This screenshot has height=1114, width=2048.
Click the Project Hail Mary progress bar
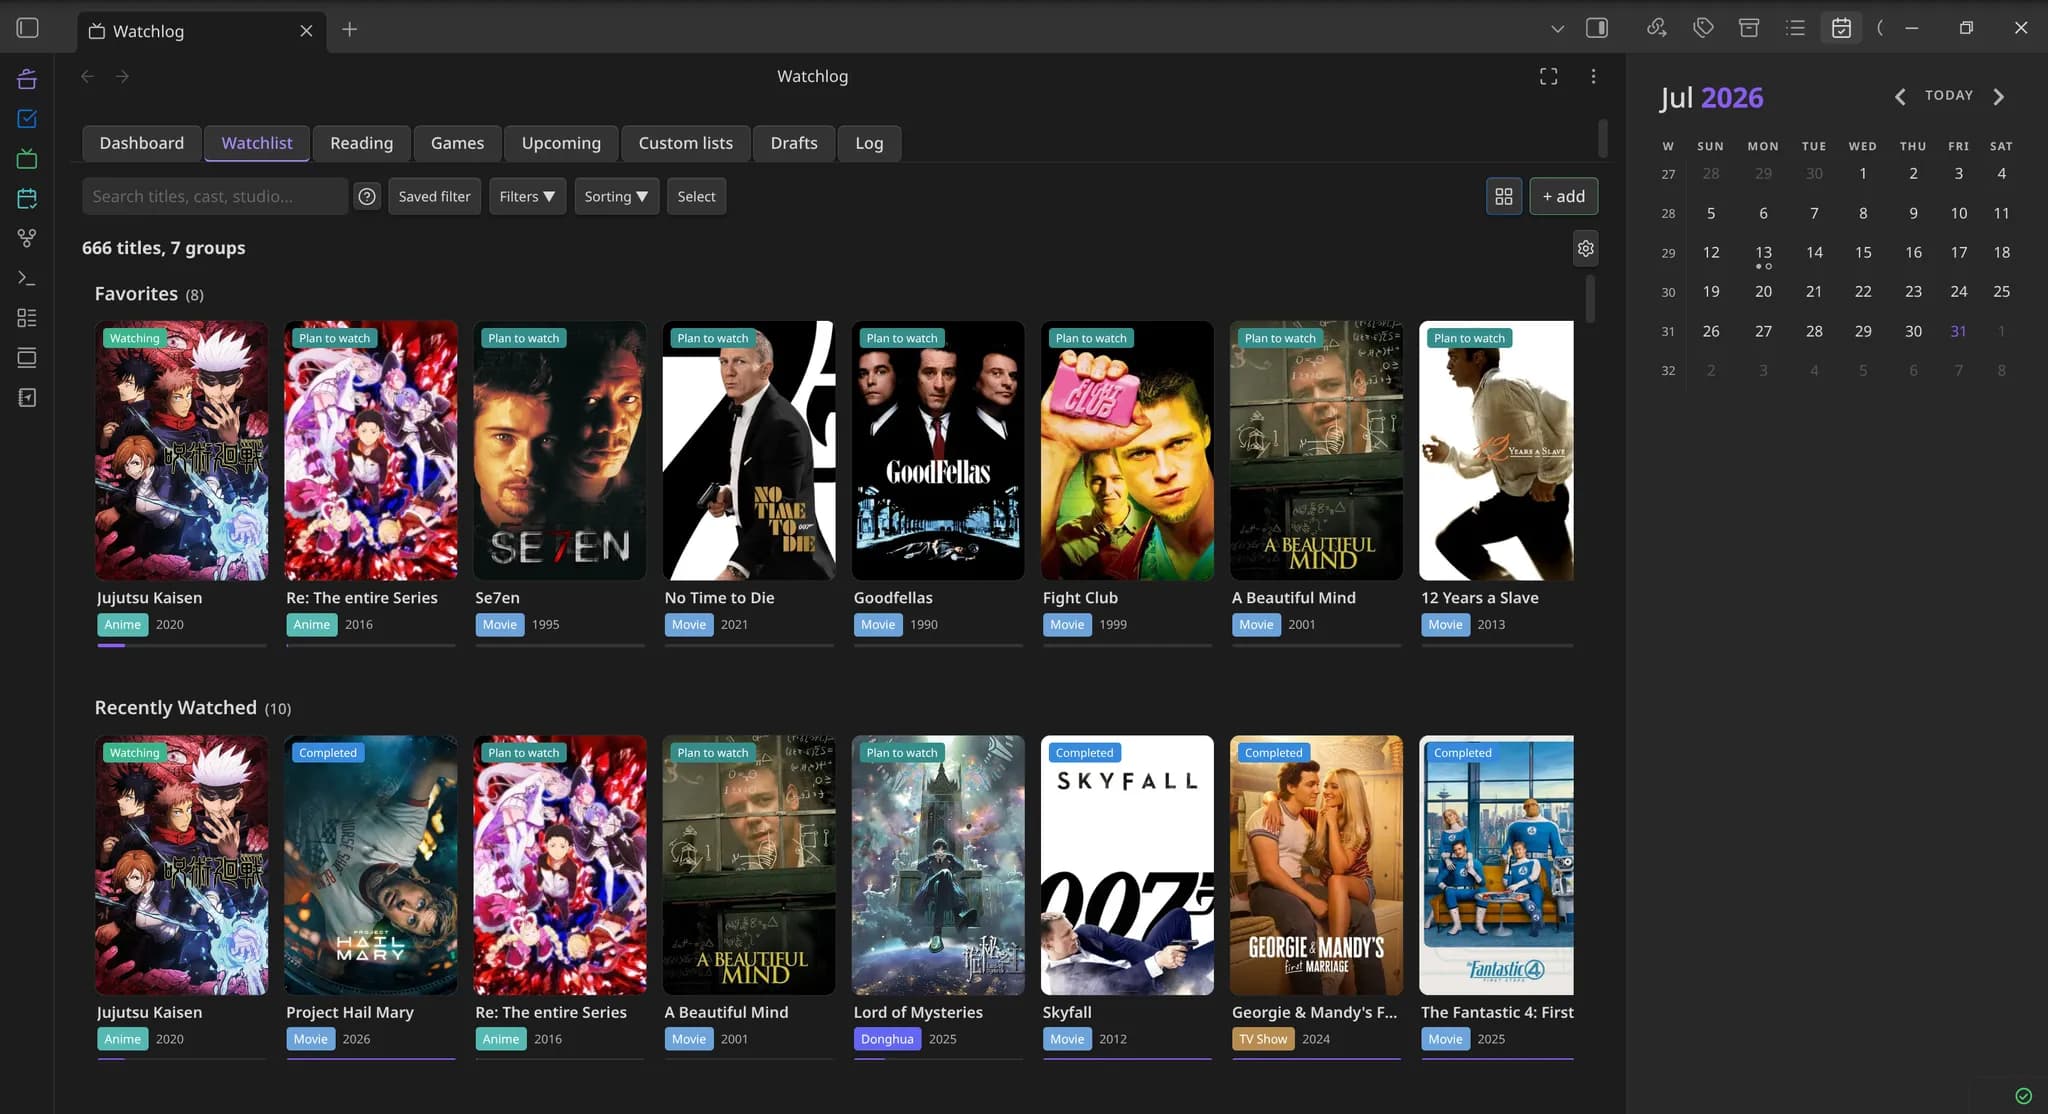coord(370,1059)
